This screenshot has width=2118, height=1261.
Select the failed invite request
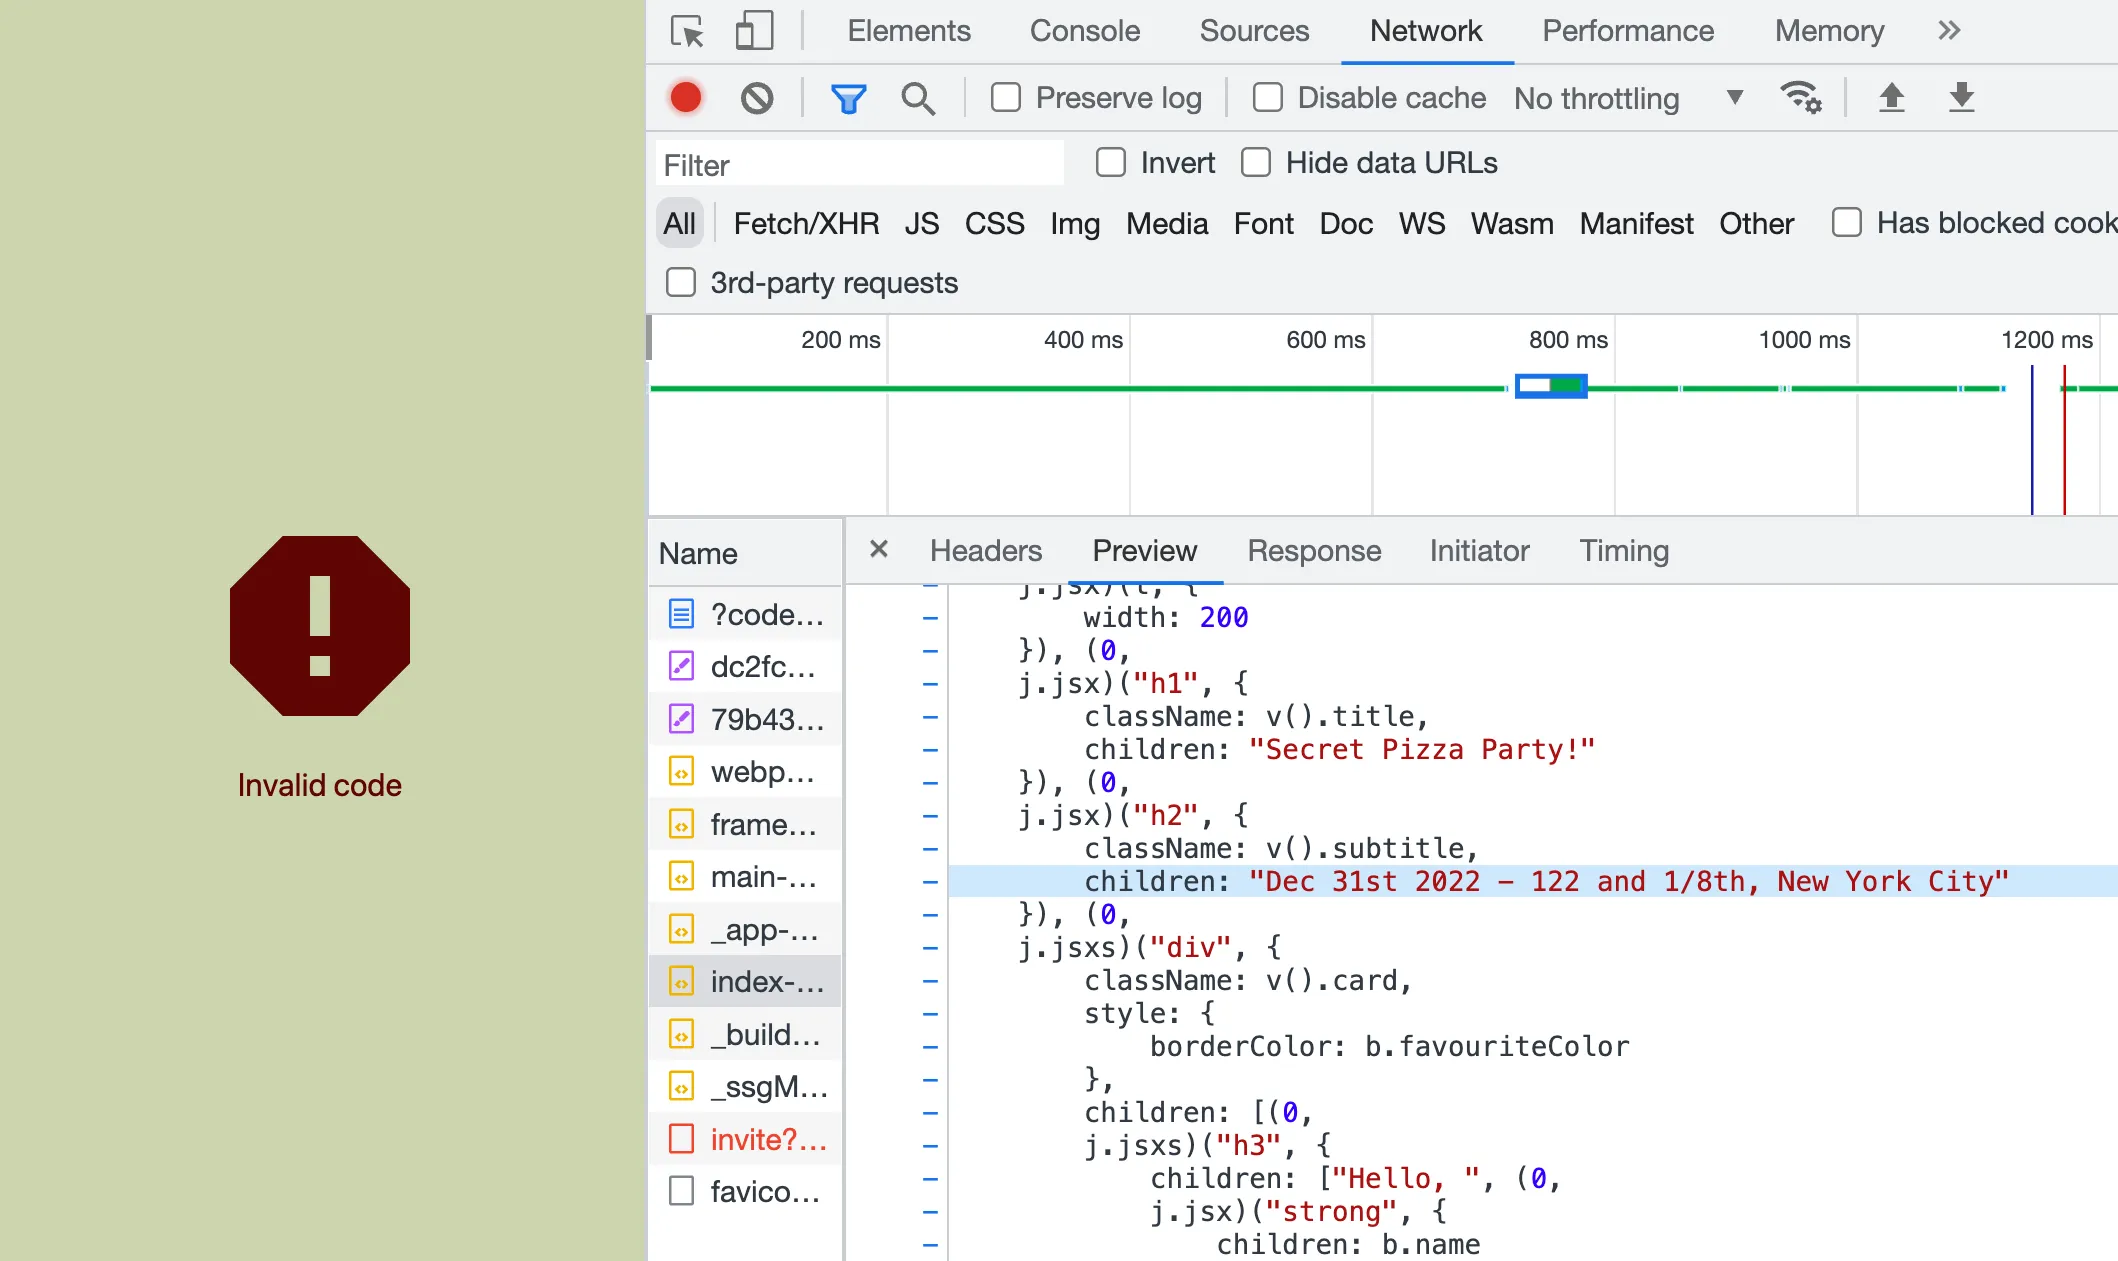pyautogui.click(x=762, y=1139)
